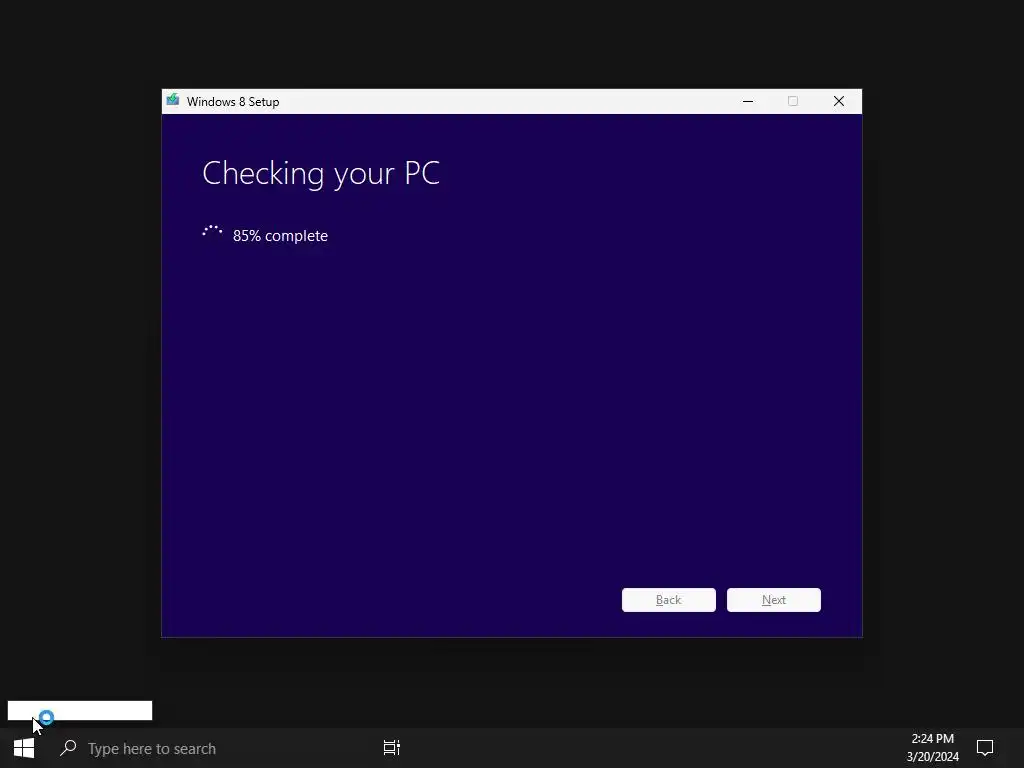Click the Windows 8 Setup title icon
This screenshot has width=1024, height=768.
(x=172, y=101)
